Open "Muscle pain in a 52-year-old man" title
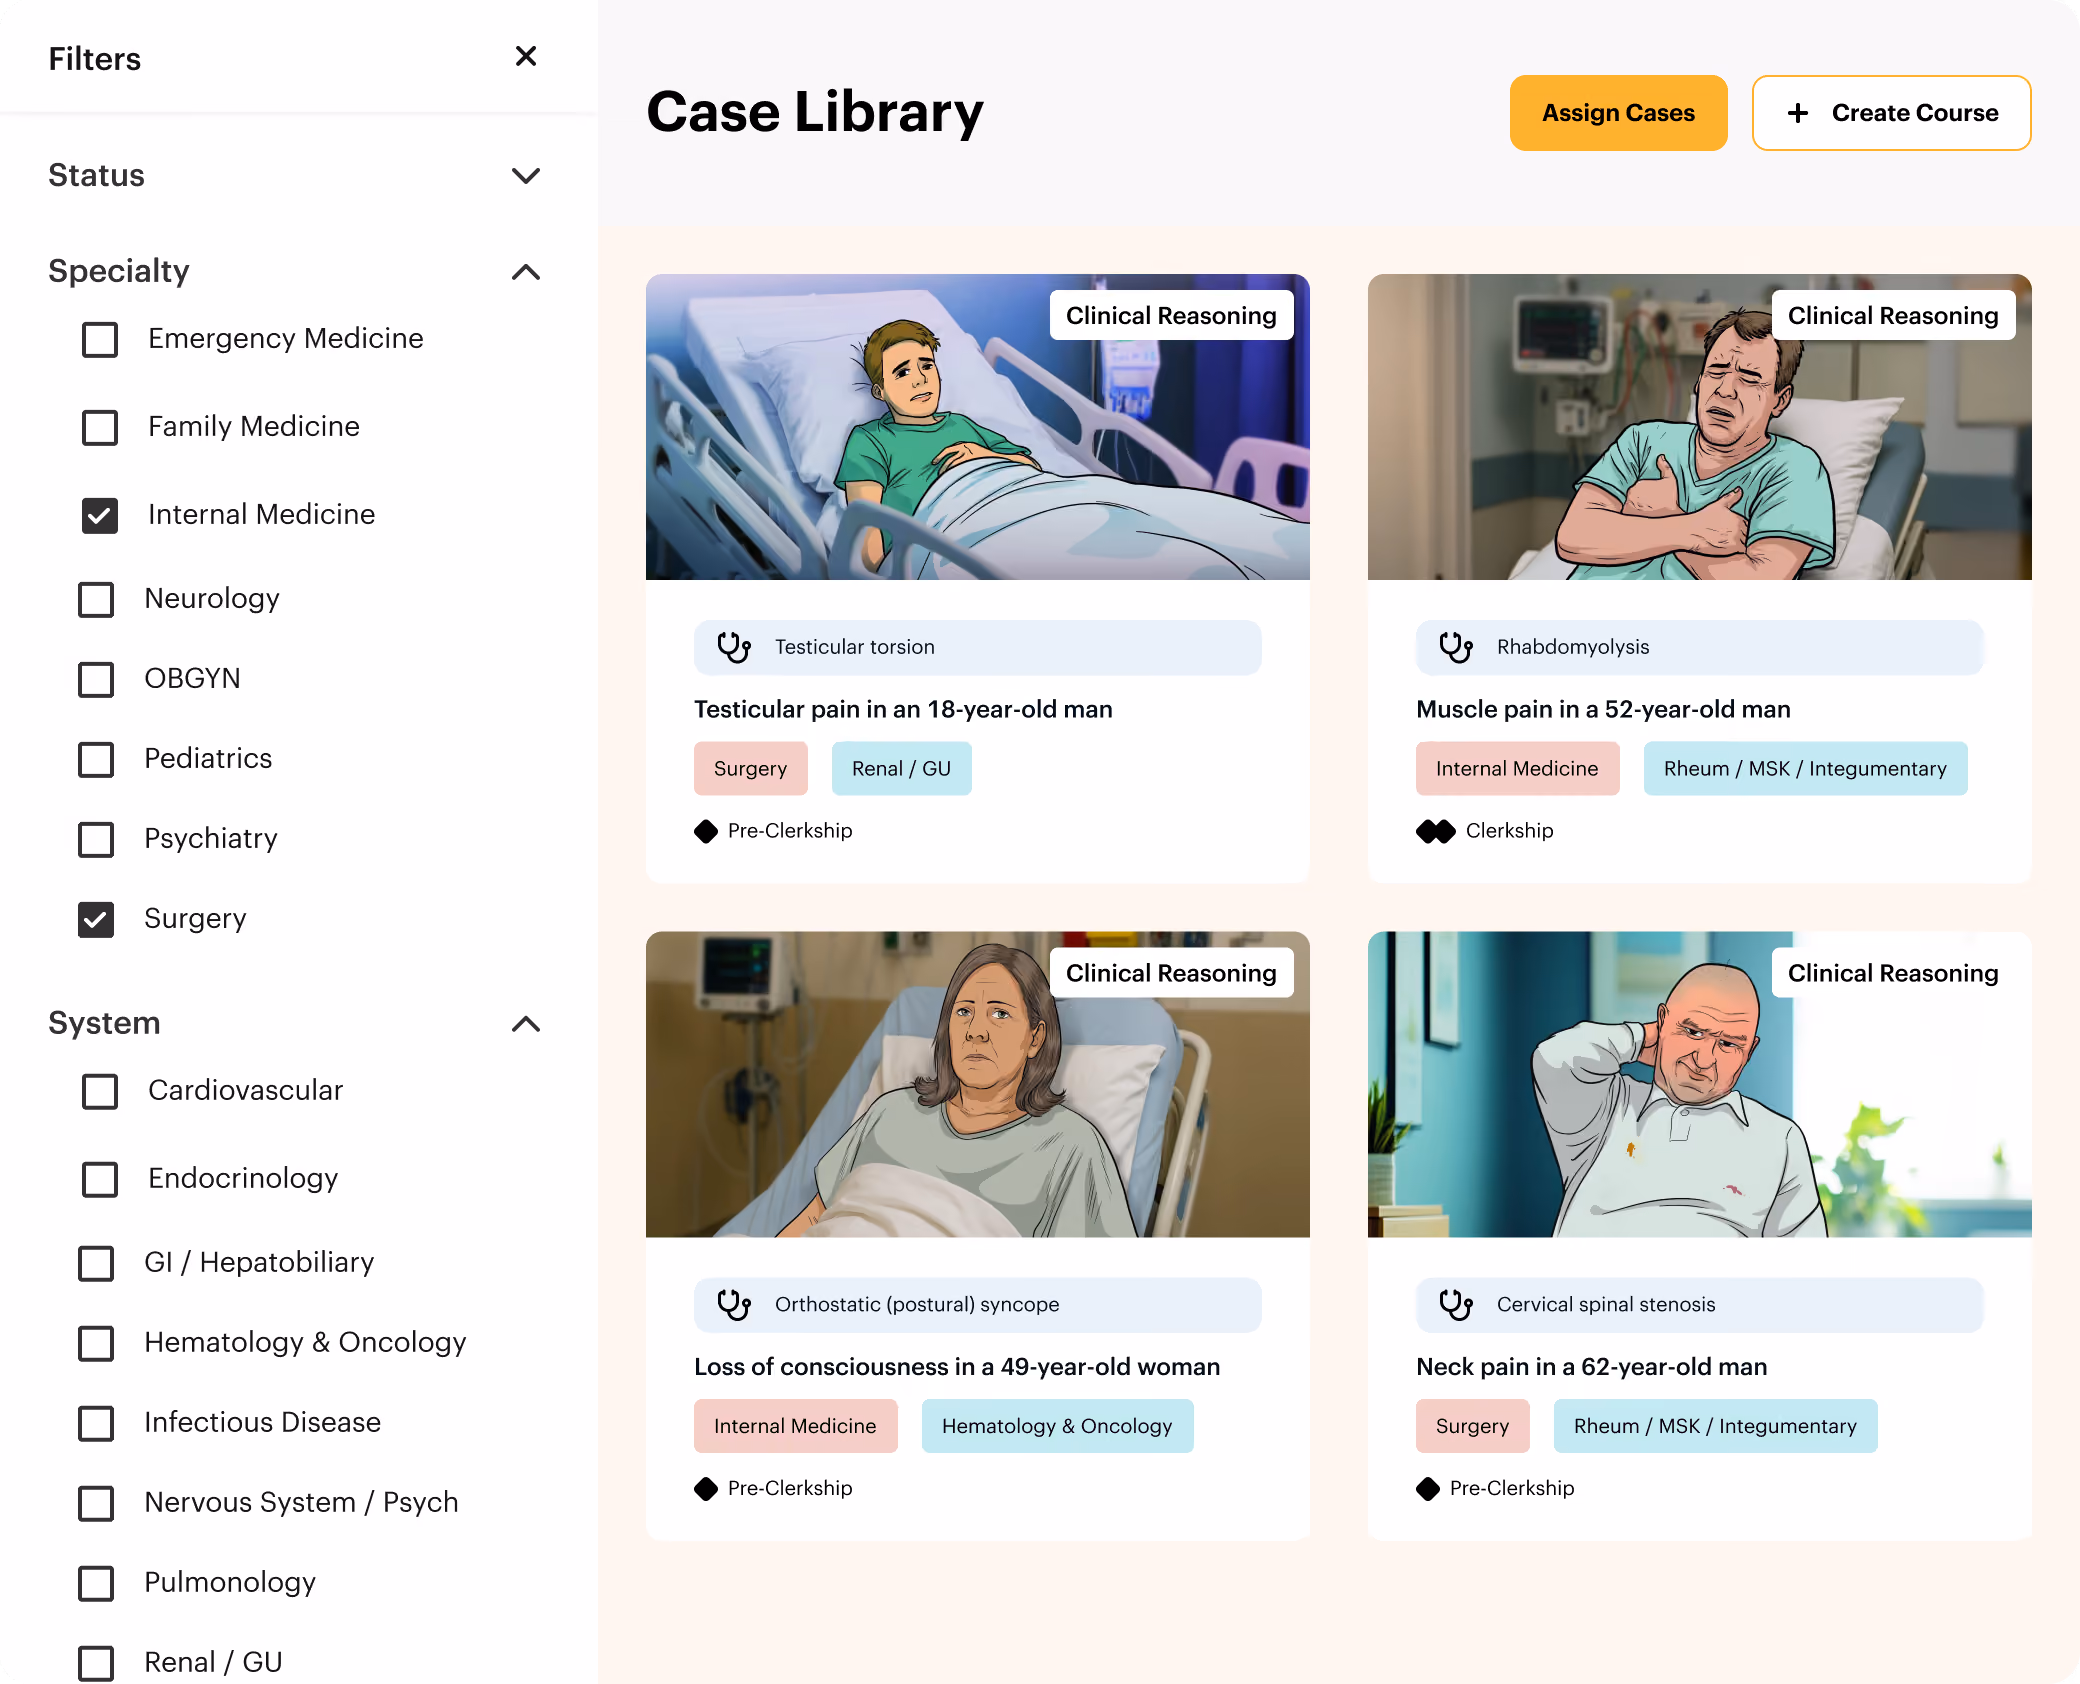Screen dimensions: 2080x1684 pos(1603,710)
